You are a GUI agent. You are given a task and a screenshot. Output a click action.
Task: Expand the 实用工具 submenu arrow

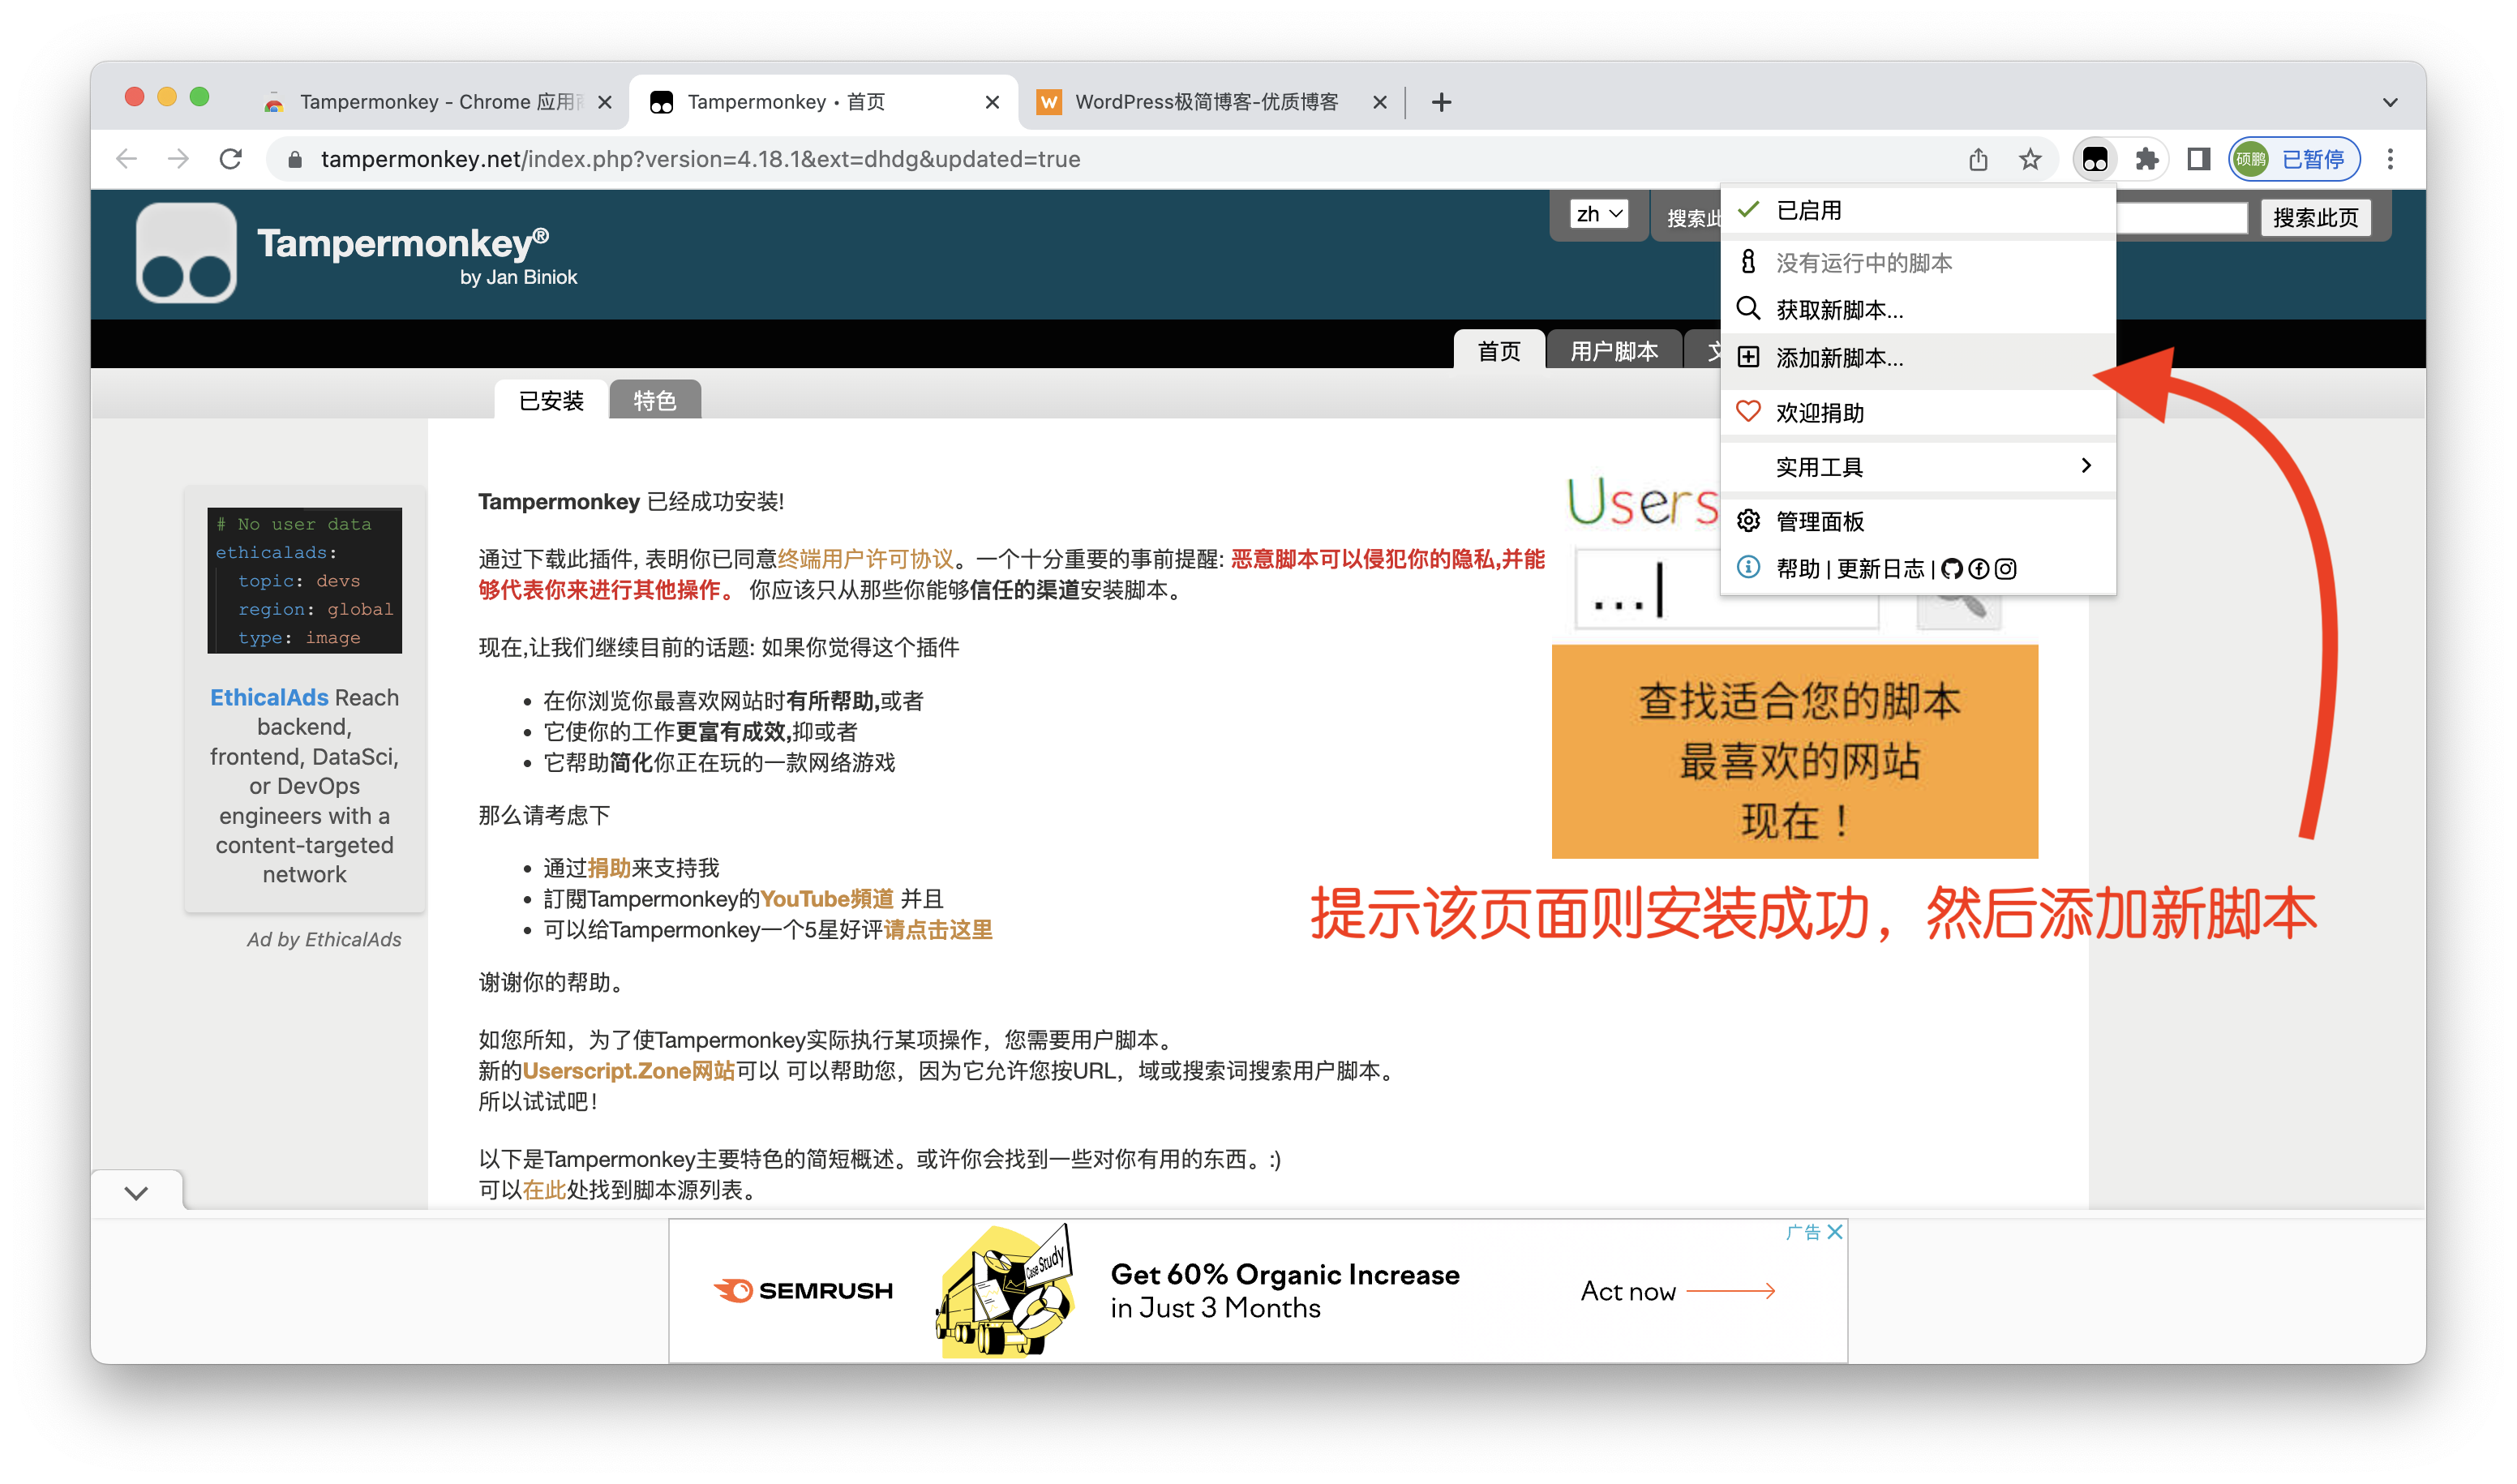2086,466
